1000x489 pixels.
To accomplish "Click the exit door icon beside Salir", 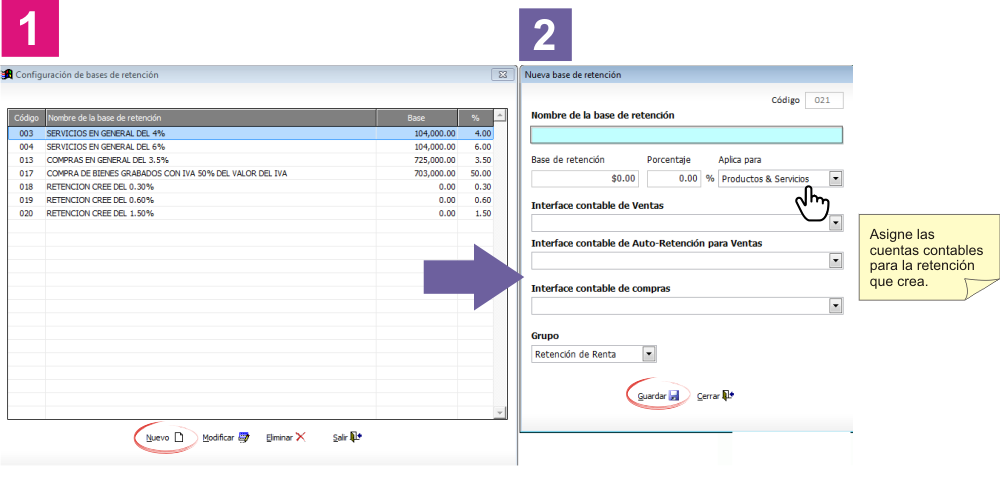I will (x=356, y=437).
